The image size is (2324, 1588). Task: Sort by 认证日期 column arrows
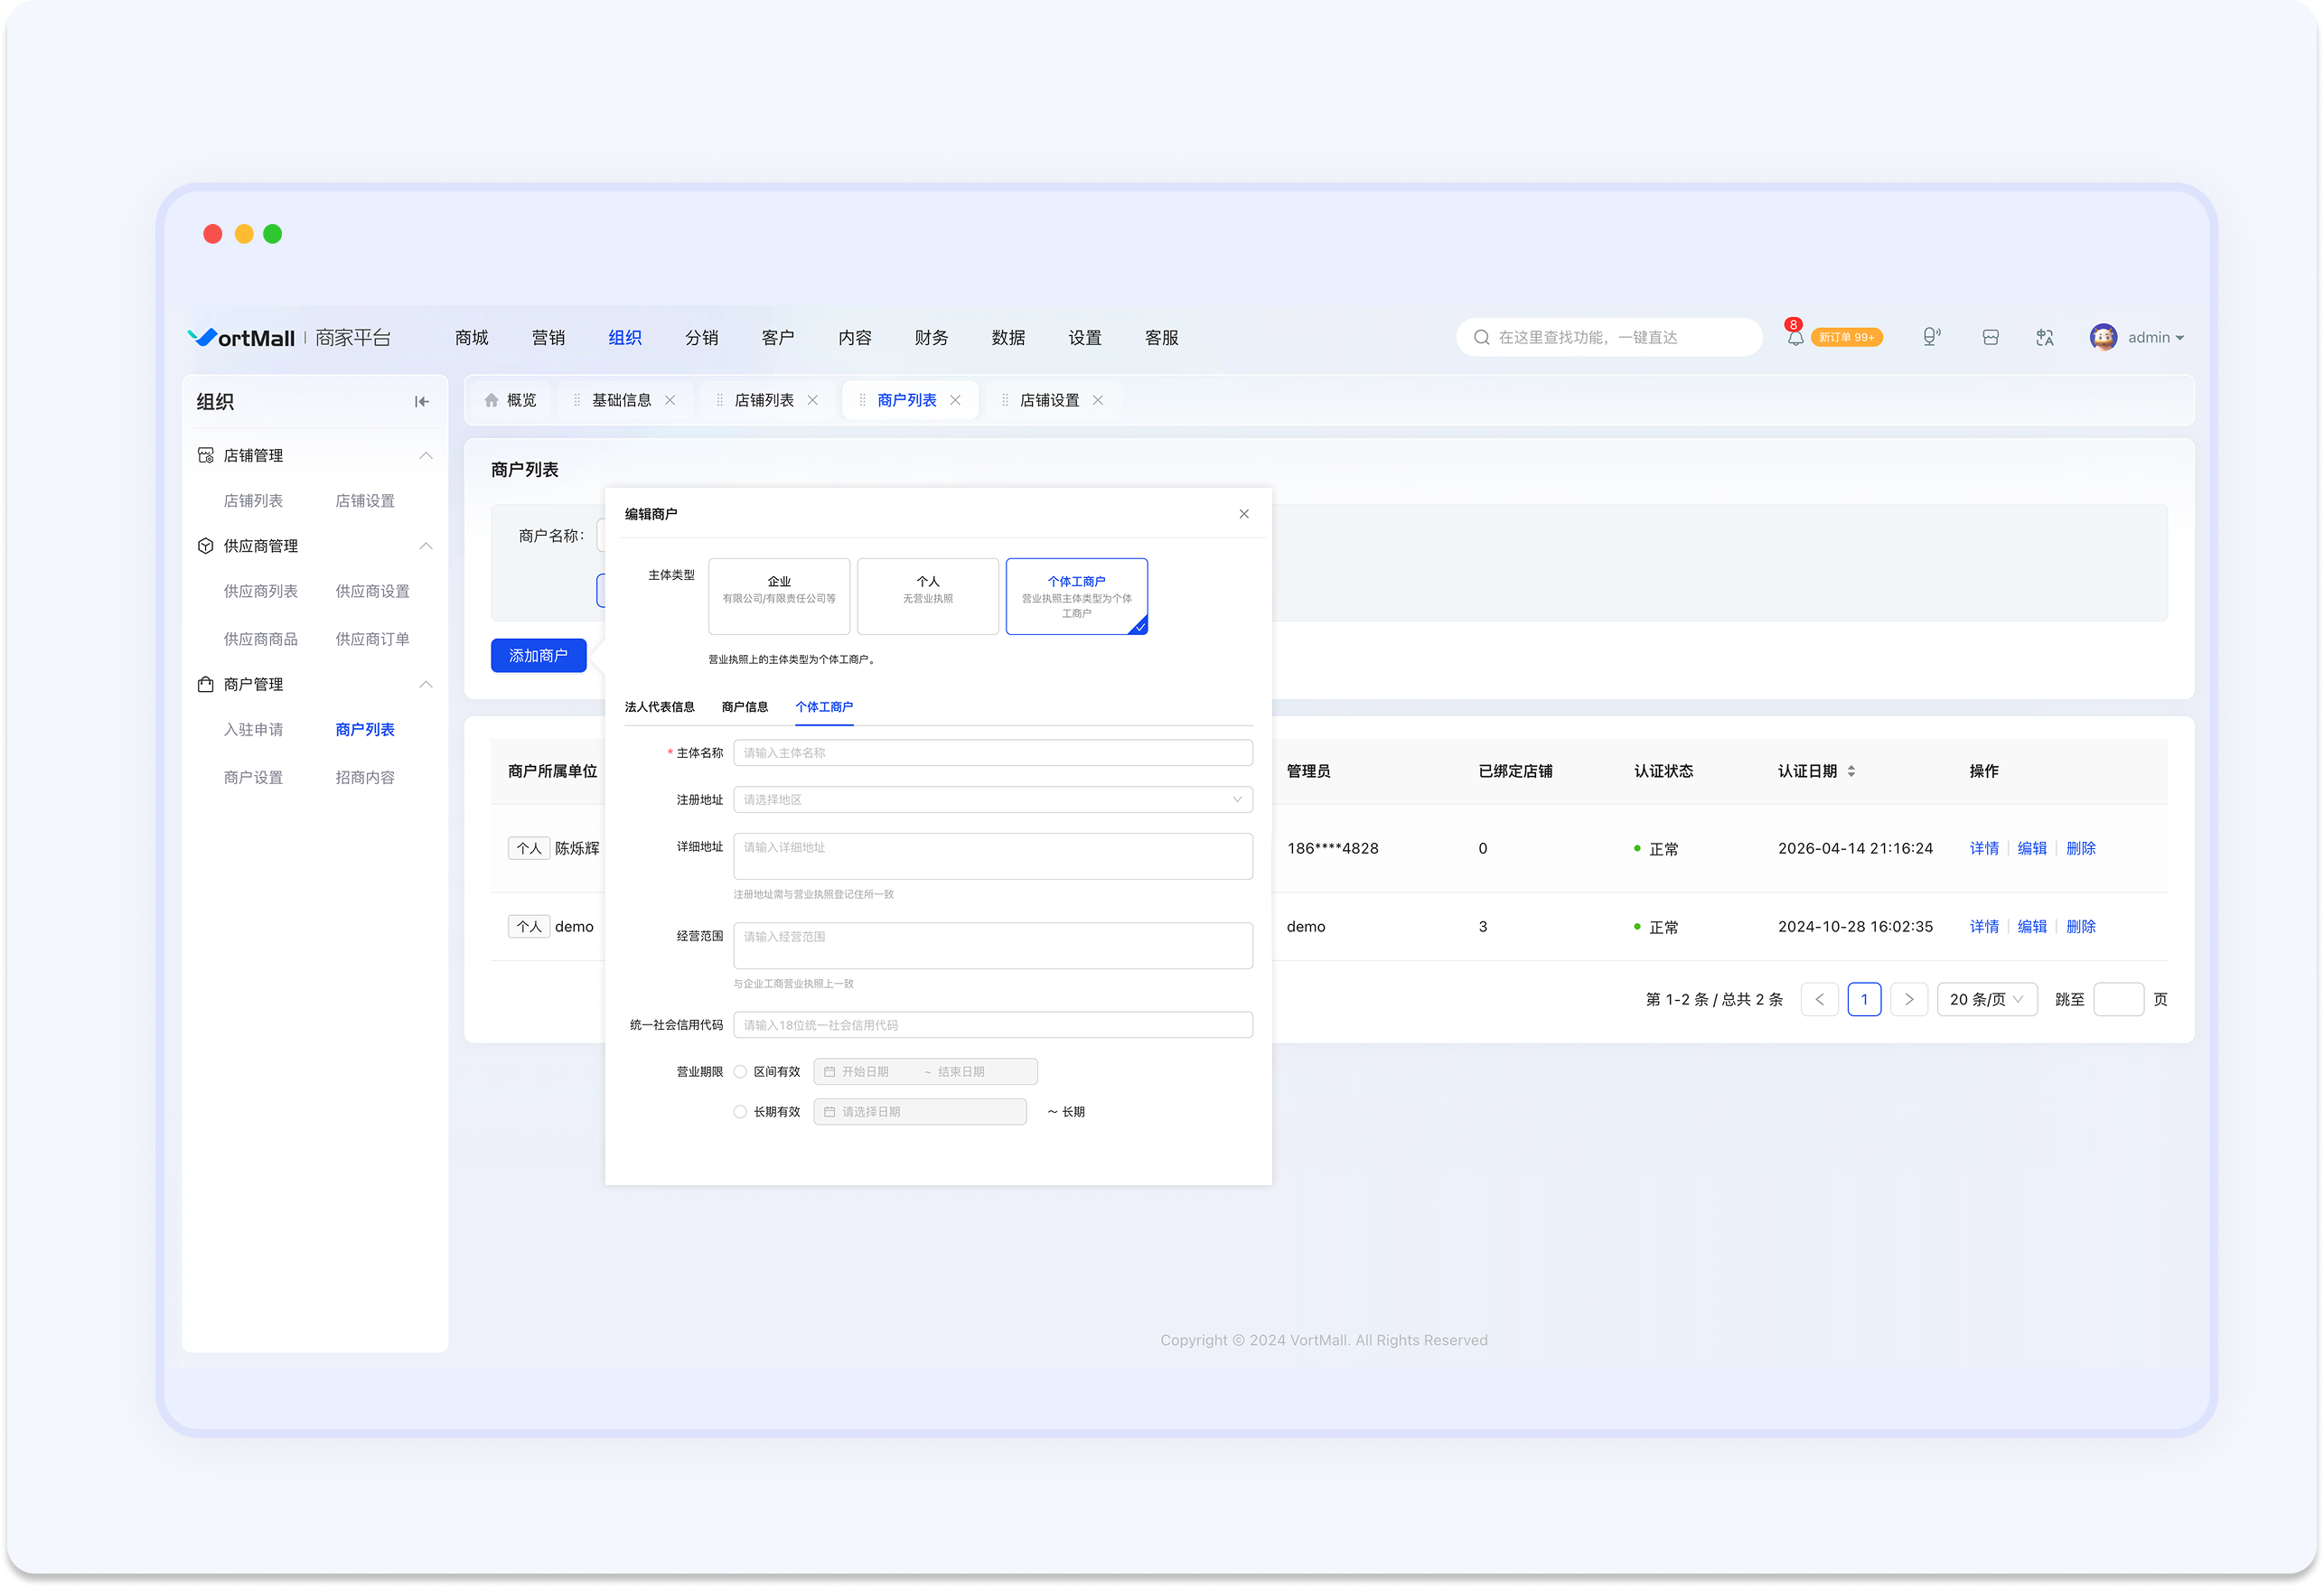pos(1851,771)
